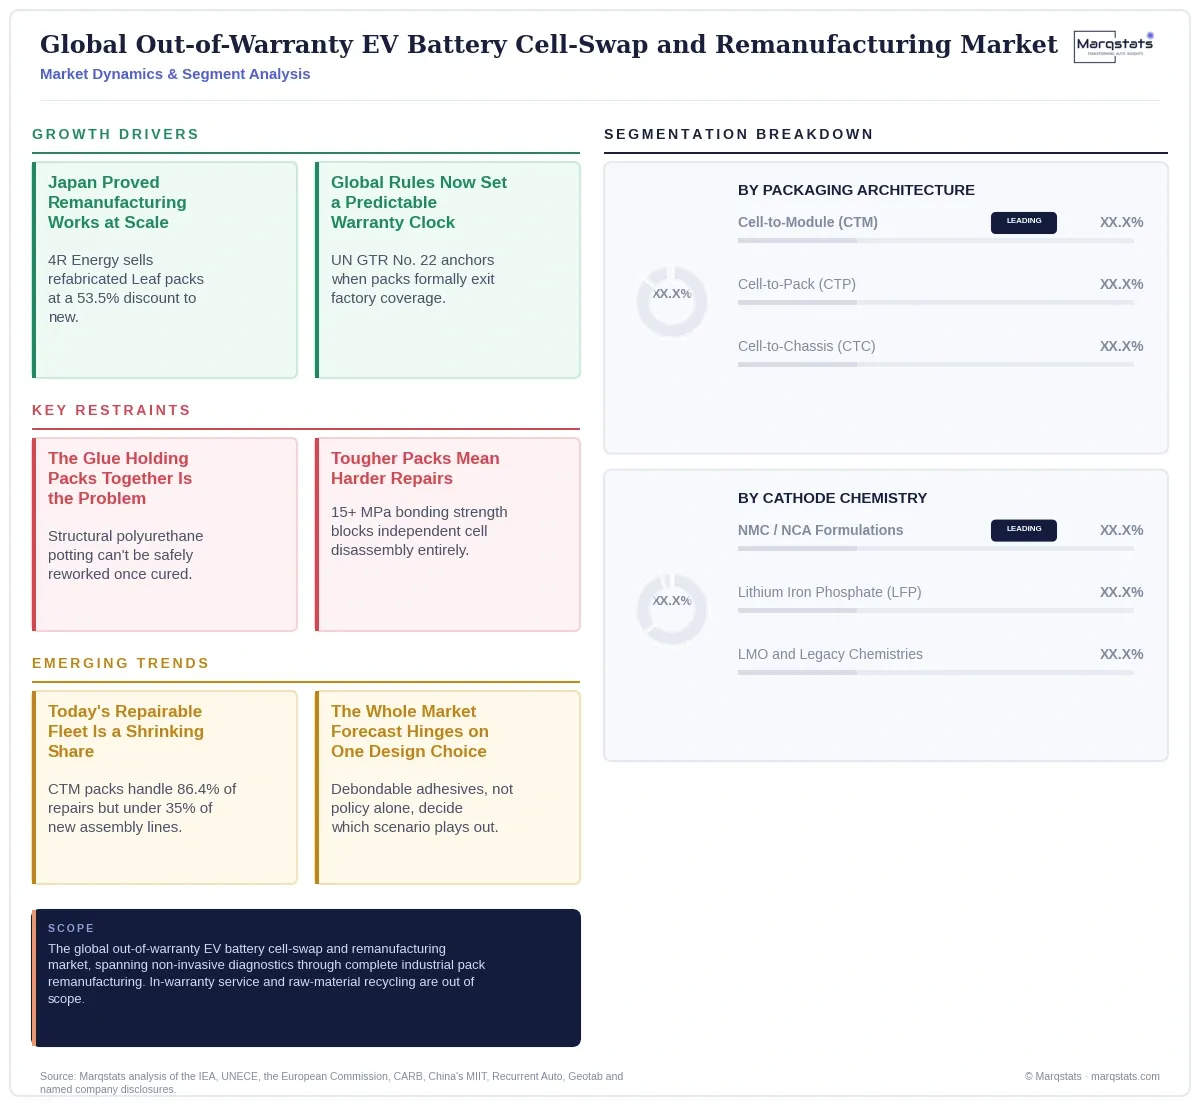
Task: Click the Lithium Iron Phosphate progress bar
Action: click(x=936, y=611)
